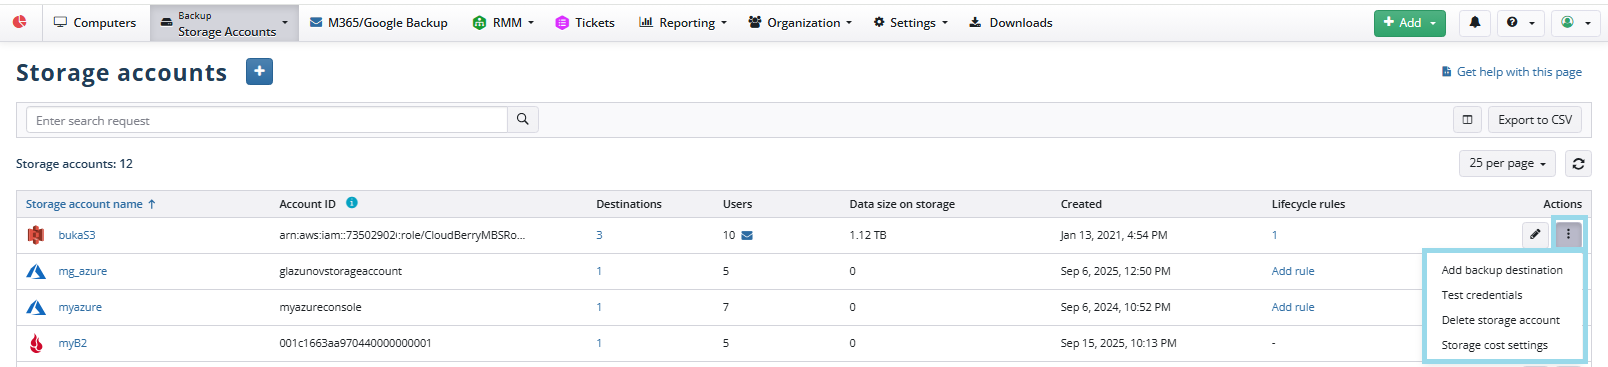Change the 25 per page setting

pyautogui.click(x=1507, y=163)
